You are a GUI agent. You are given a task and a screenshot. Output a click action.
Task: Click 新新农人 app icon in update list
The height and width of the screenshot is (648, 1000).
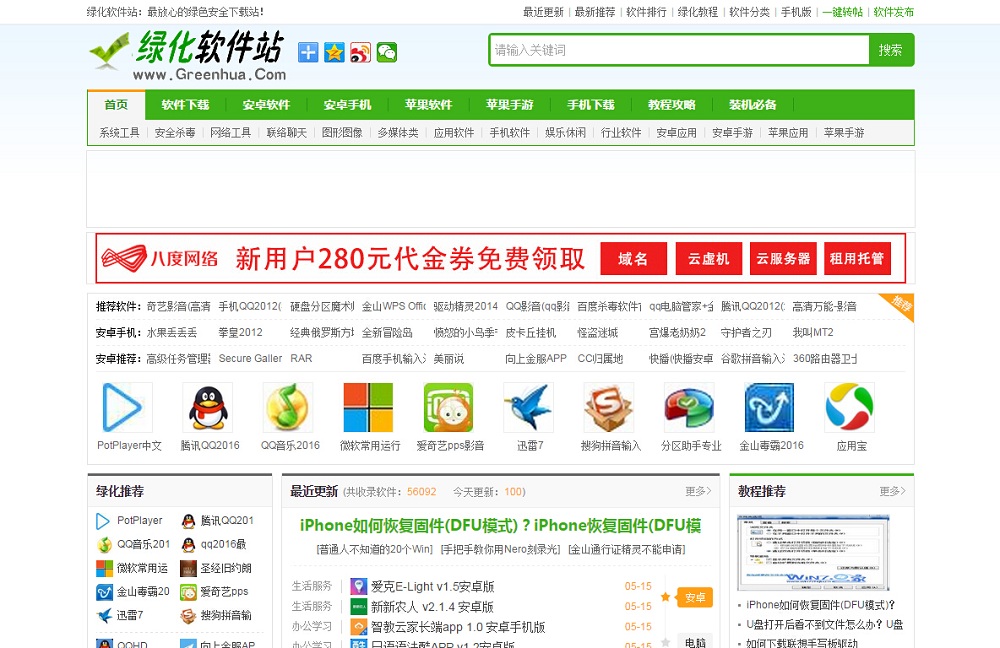359,607
